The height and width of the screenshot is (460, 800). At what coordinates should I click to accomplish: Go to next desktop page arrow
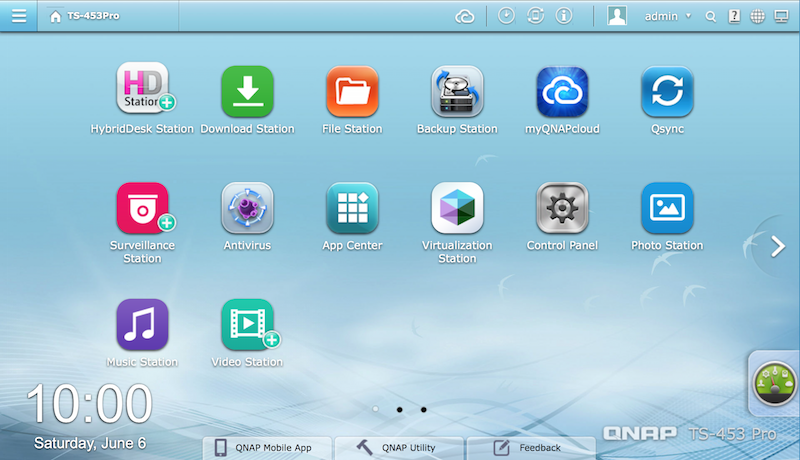pos(778,247)
